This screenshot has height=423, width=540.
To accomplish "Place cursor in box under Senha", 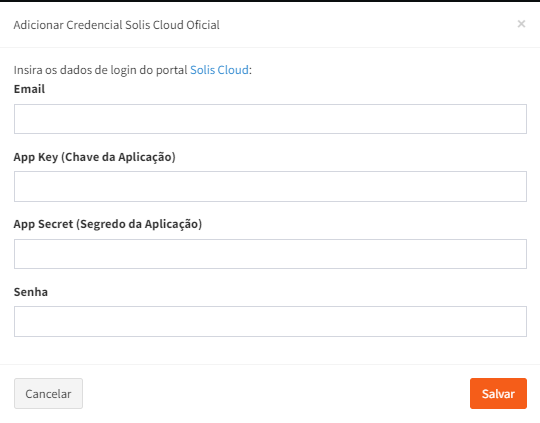I will [x=270, y=321].
